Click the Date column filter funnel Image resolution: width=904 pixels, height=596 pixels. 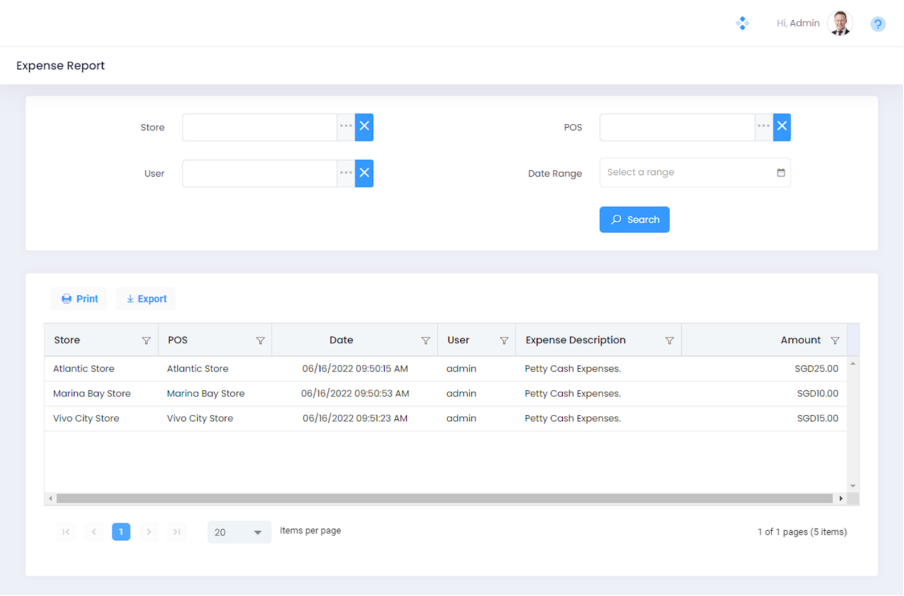point(426,341)
